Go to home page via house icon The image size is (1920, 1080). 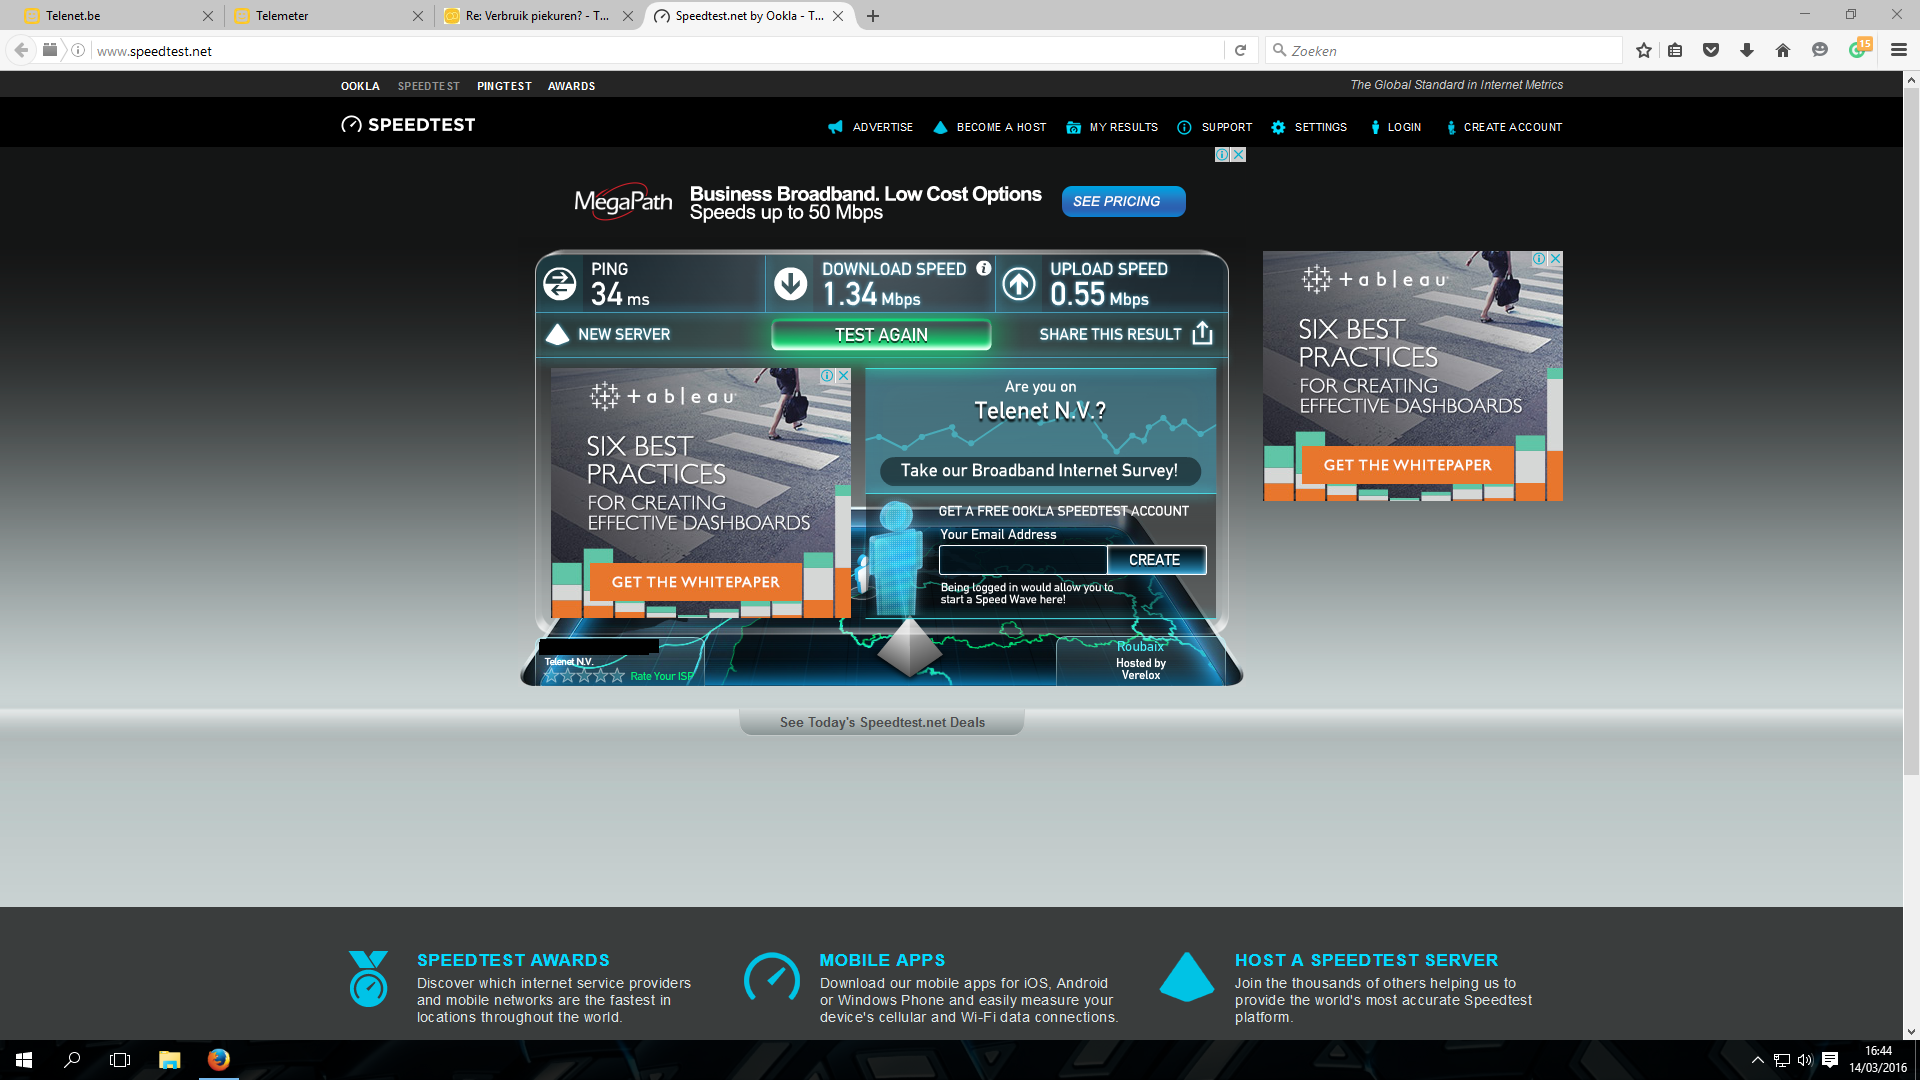pos(1783,50)
